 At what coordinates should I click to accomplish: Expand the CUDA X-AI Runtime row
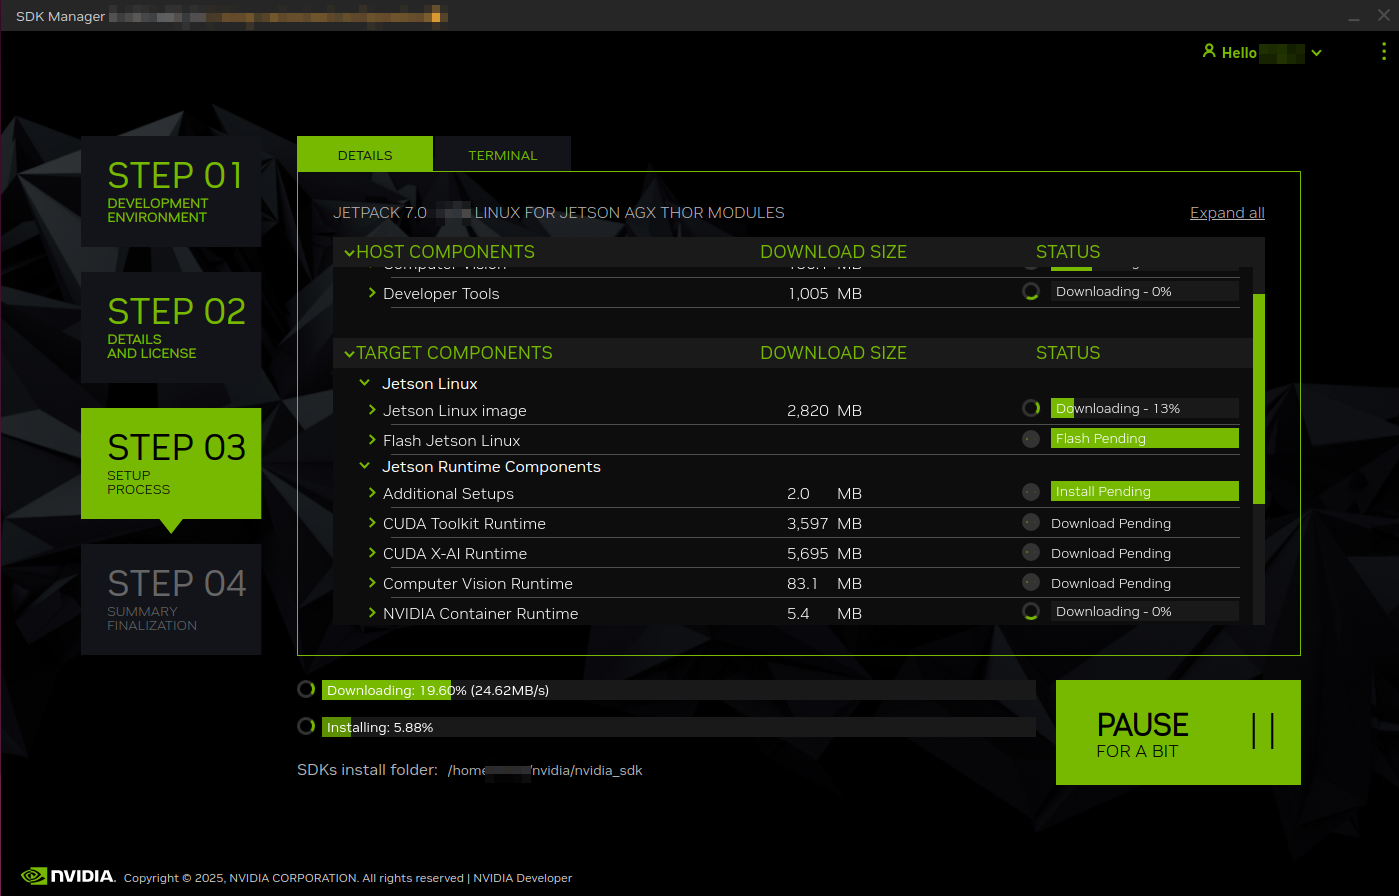coord(371,553)
